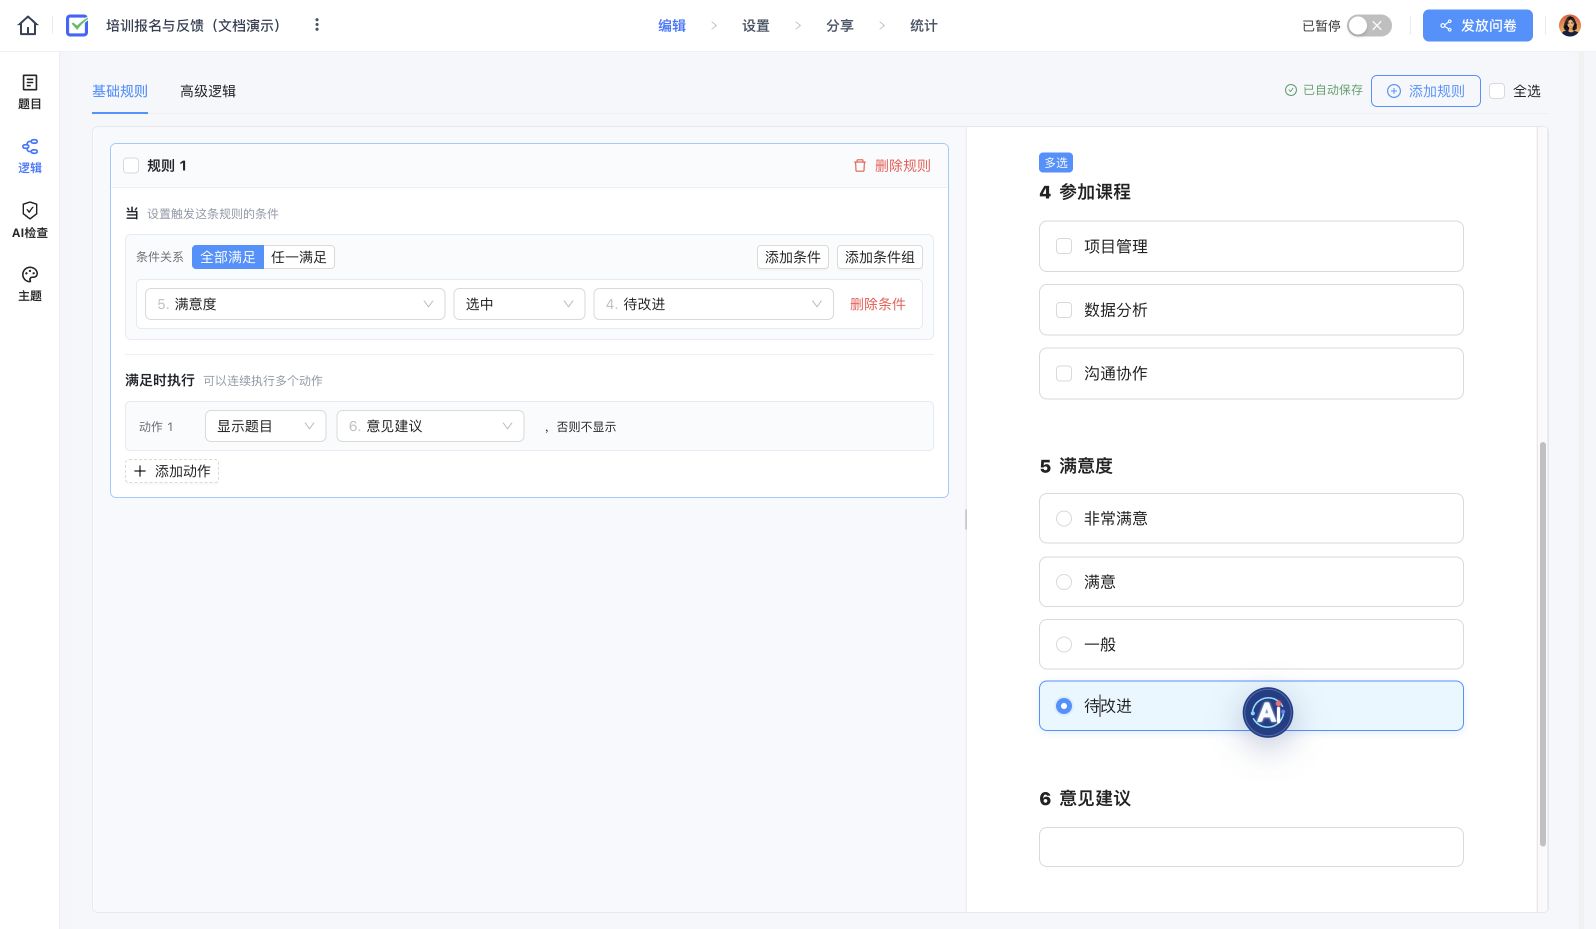This screenshot has width=1596, height=929.
Task: Open the 逻辑 sidebar panel
Action: point(30,156)
